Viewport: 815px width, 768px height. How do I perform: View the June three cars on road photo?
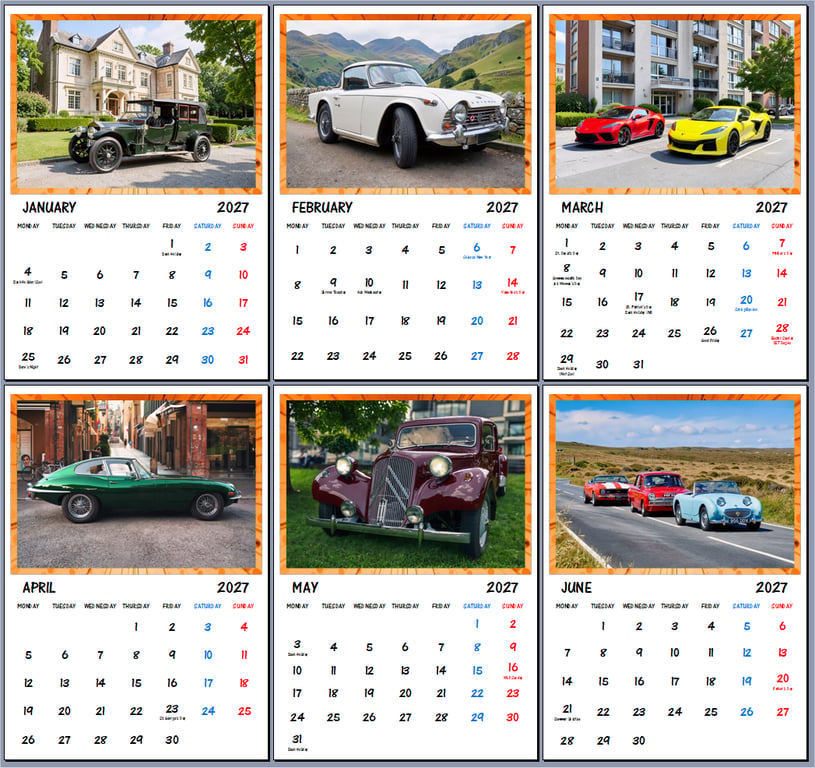coord(675,484)
